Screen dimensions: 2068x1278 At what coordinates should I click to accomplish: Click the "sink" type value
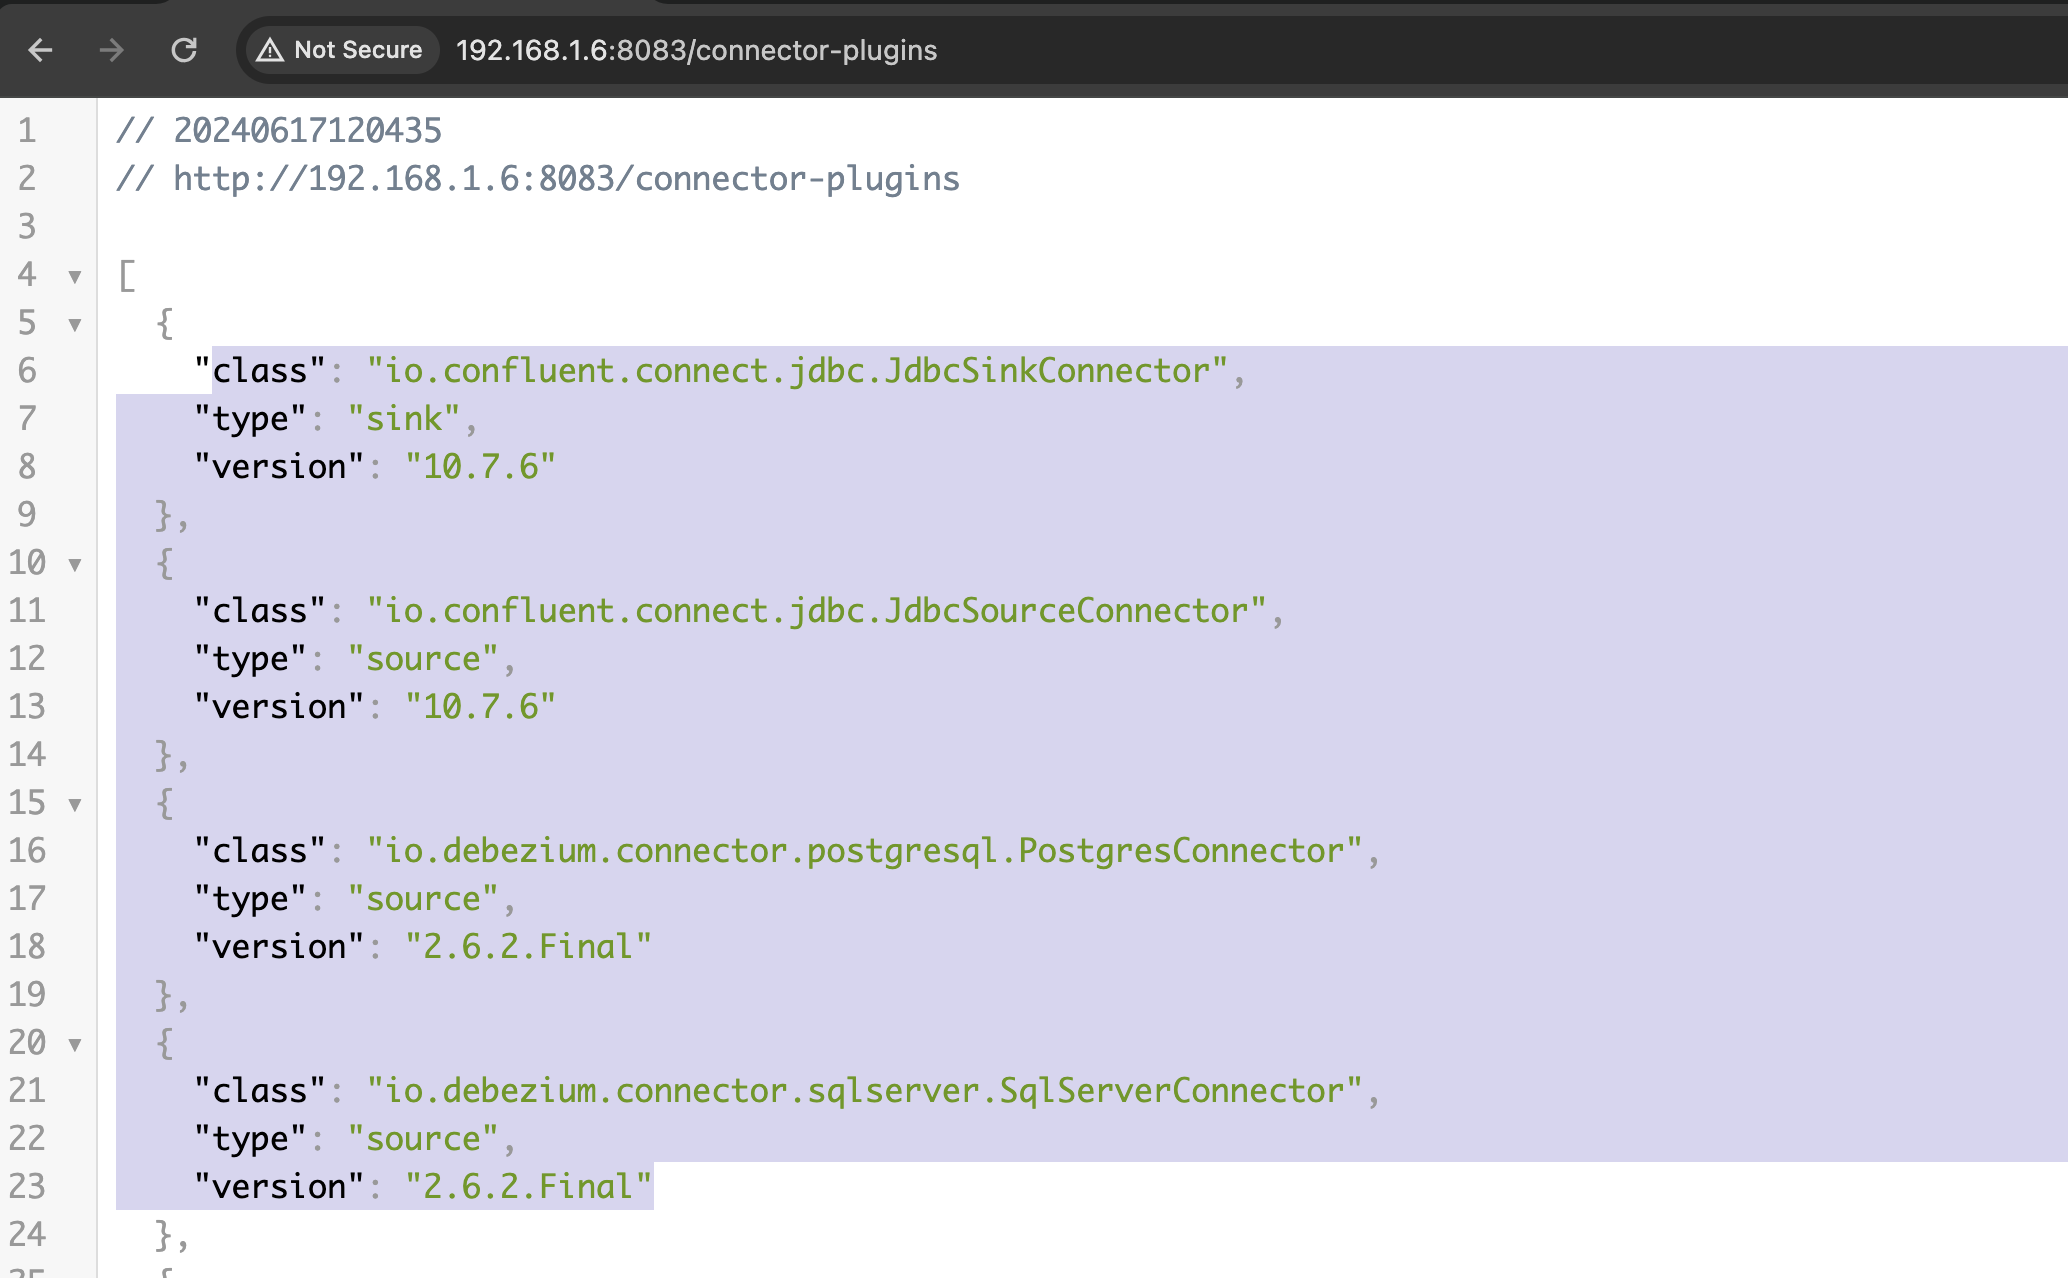click(404, 419)
